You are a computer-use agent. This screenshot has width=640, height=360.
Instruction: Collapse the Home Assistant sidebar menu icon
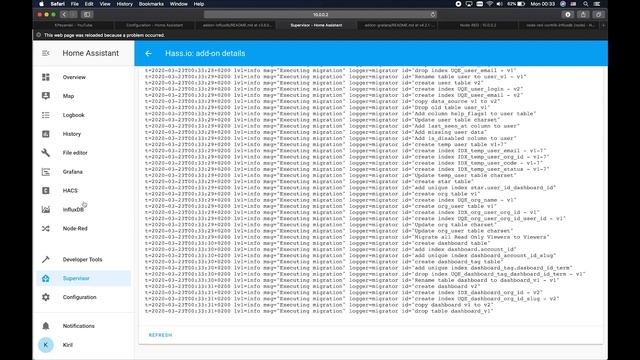(46, 53)
